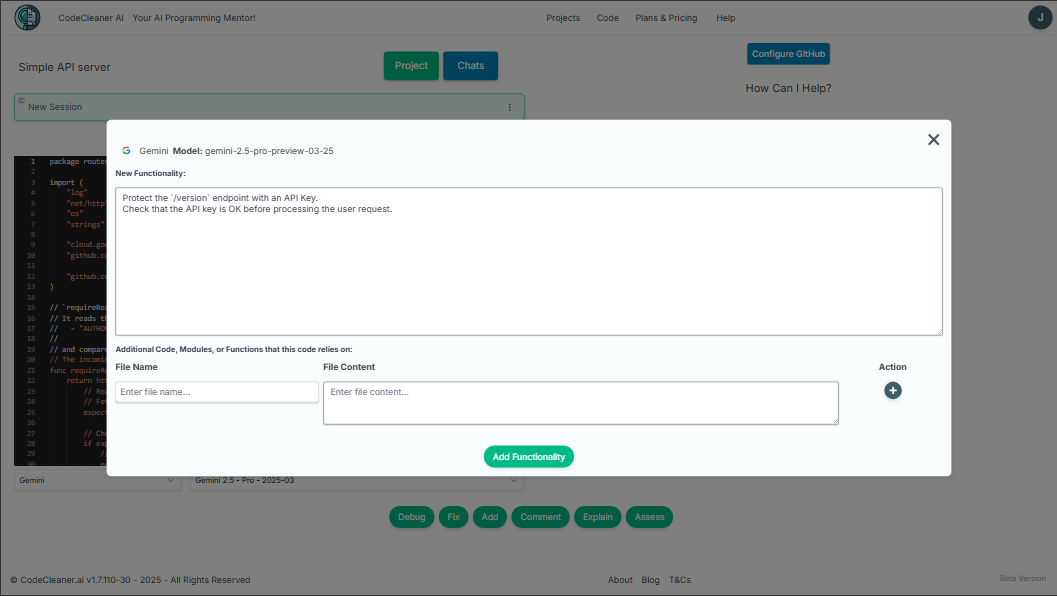The height and width of the screenshot is (596, 1057).
Task: Expand the Gemini provider dropdown
Action: (x=98, y=481)
